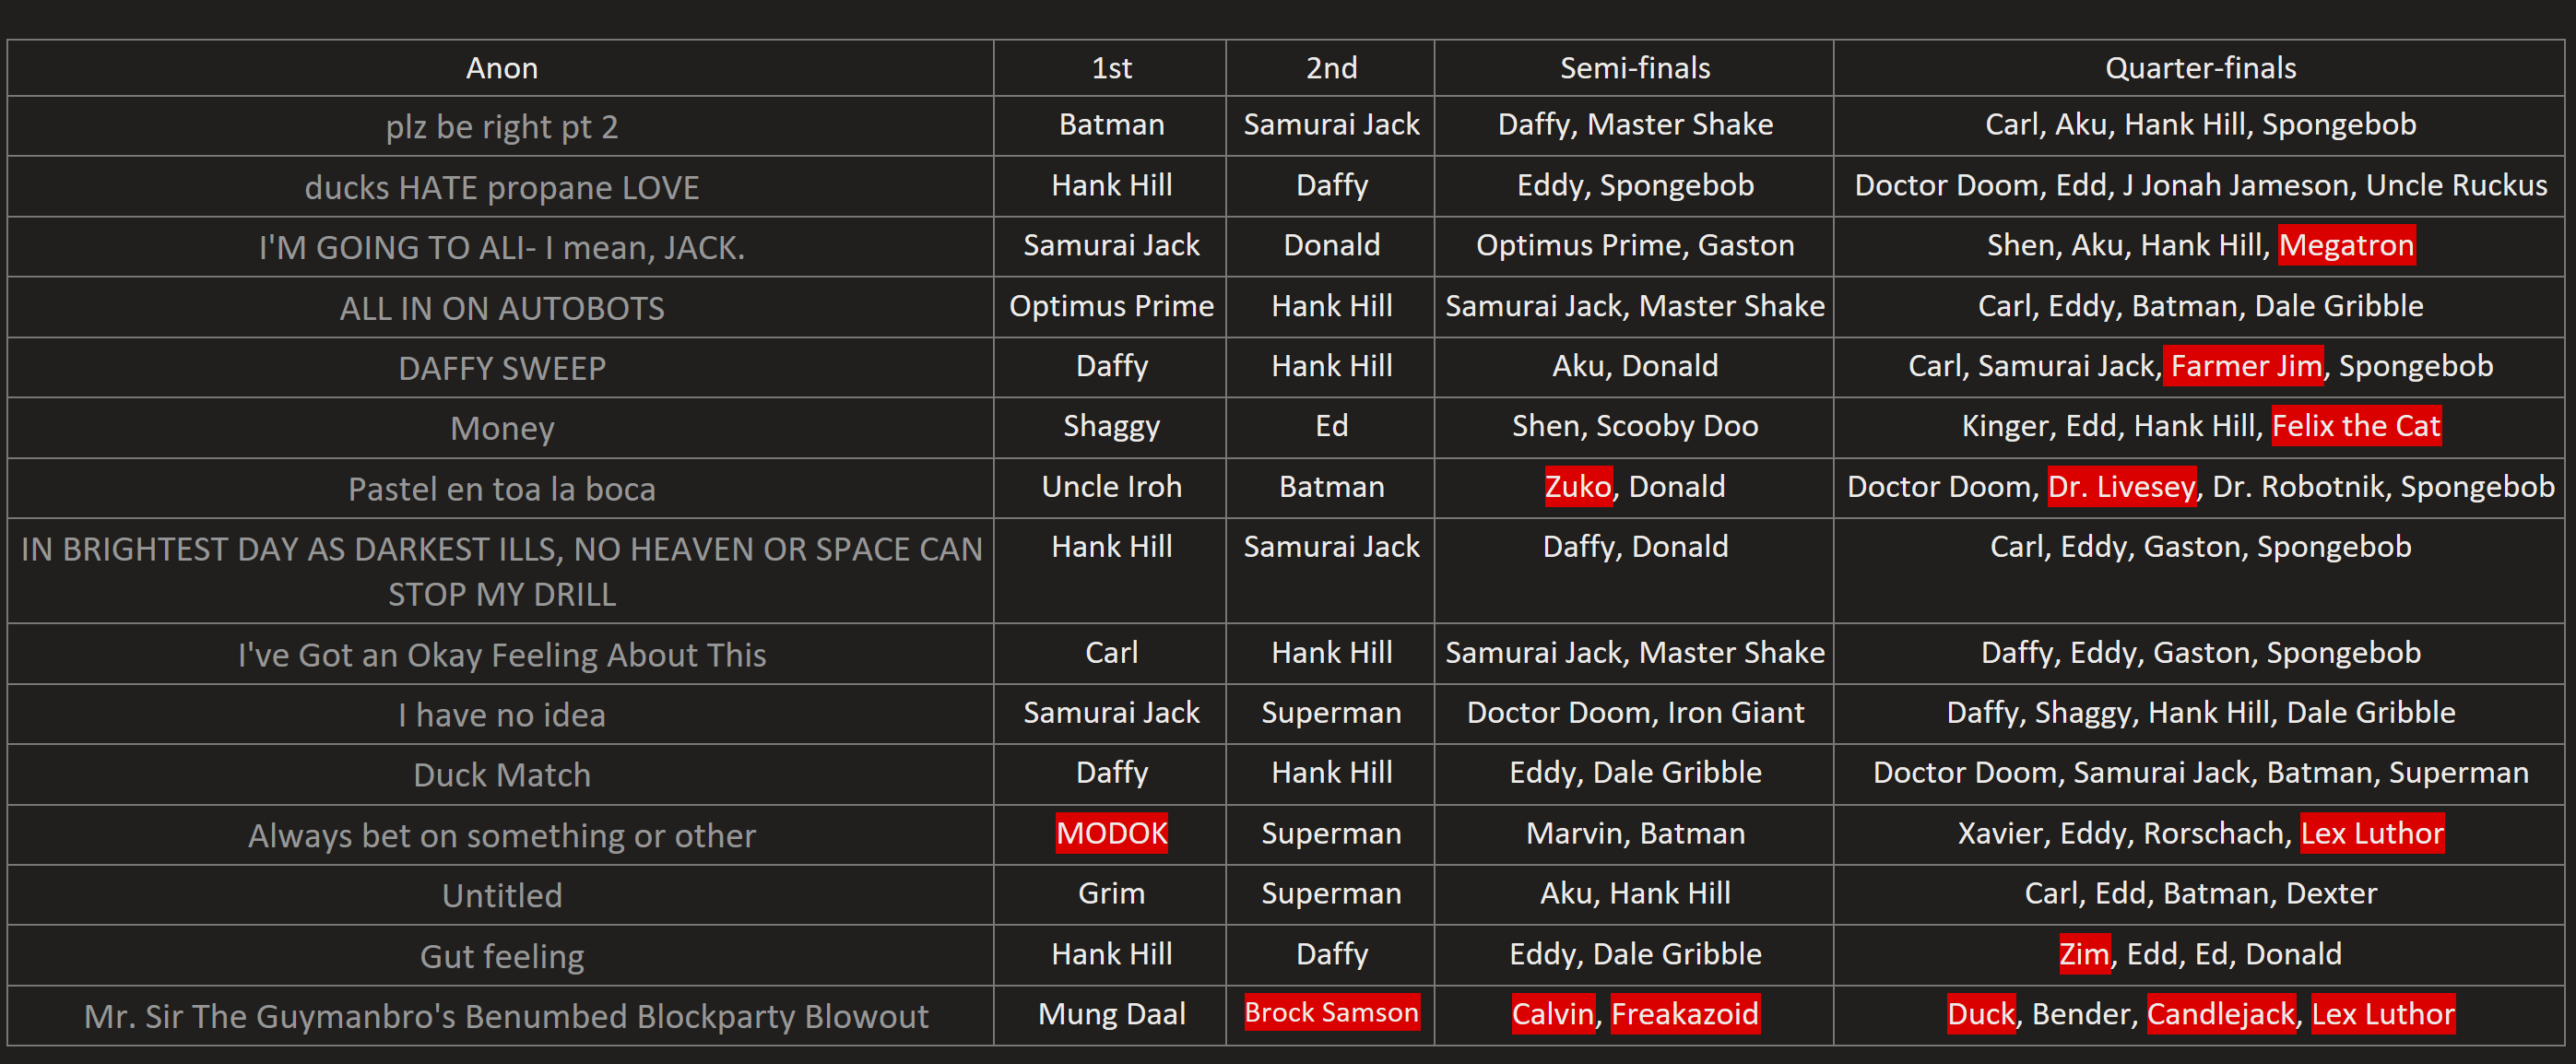
Task: Click the red Freakazoid text
Action: [1684, 1014]
